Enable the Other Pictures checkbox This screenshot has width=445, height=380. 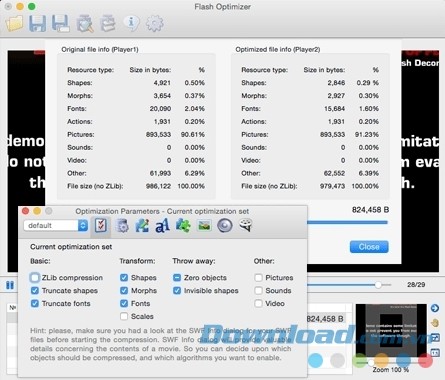[x=258, y=278]
